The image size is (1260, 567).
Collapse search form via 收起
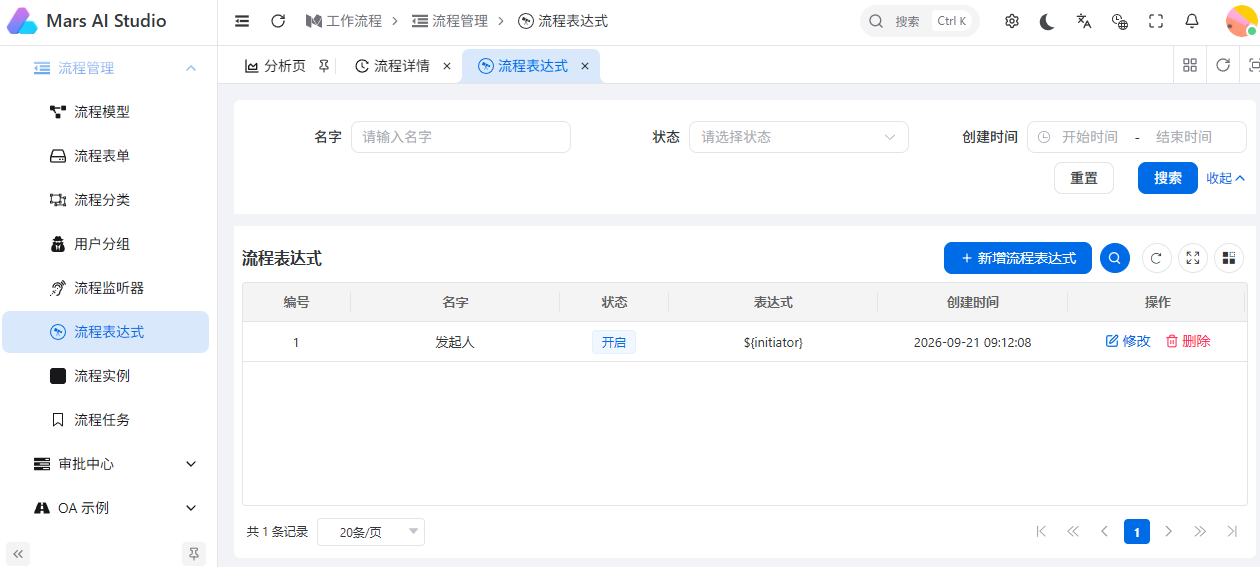[1225, 178]
